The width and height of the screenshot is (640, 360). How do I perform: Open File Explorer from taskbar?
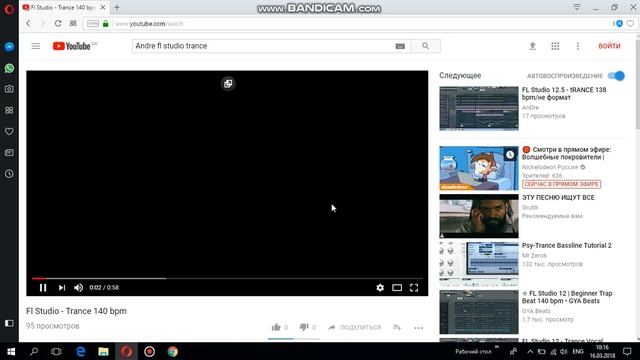point(103,351)
